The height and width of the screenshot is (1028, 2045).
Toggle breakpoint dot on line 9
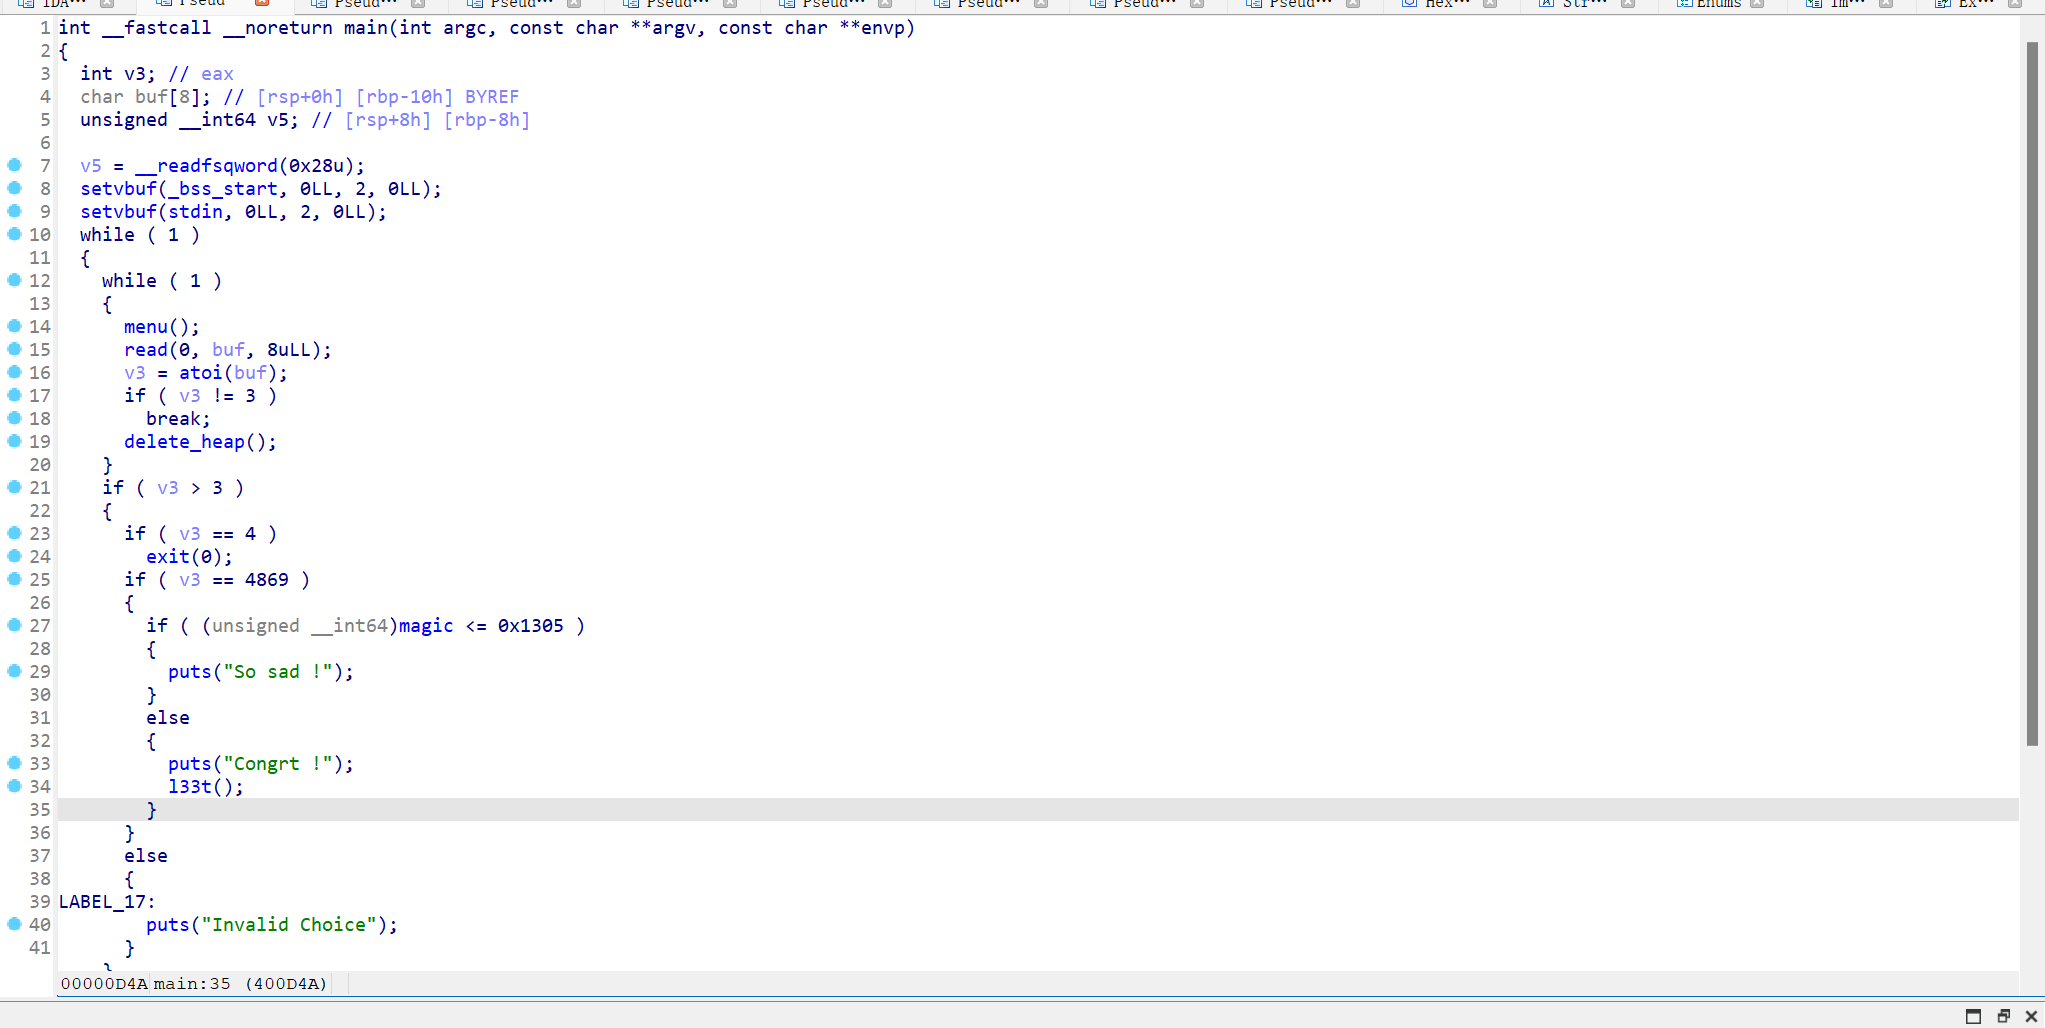click(14, 211)
